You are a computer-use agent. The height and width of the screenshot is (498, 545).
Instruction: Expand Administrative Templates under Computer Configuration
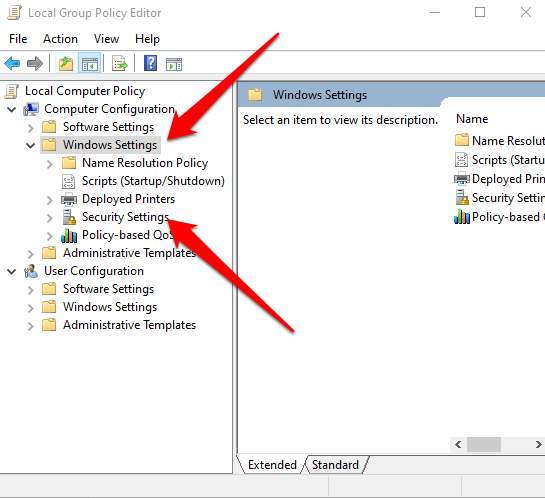click(x=31, y=254)
